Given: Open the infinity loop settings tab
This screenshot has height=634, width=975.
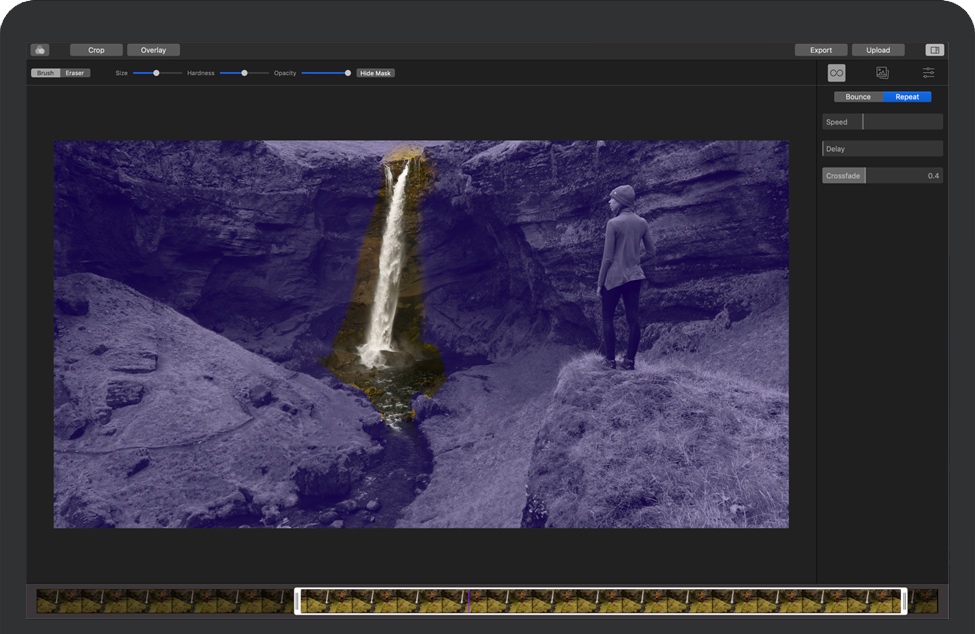Looking at the screenshot, I should coord(836,73).
